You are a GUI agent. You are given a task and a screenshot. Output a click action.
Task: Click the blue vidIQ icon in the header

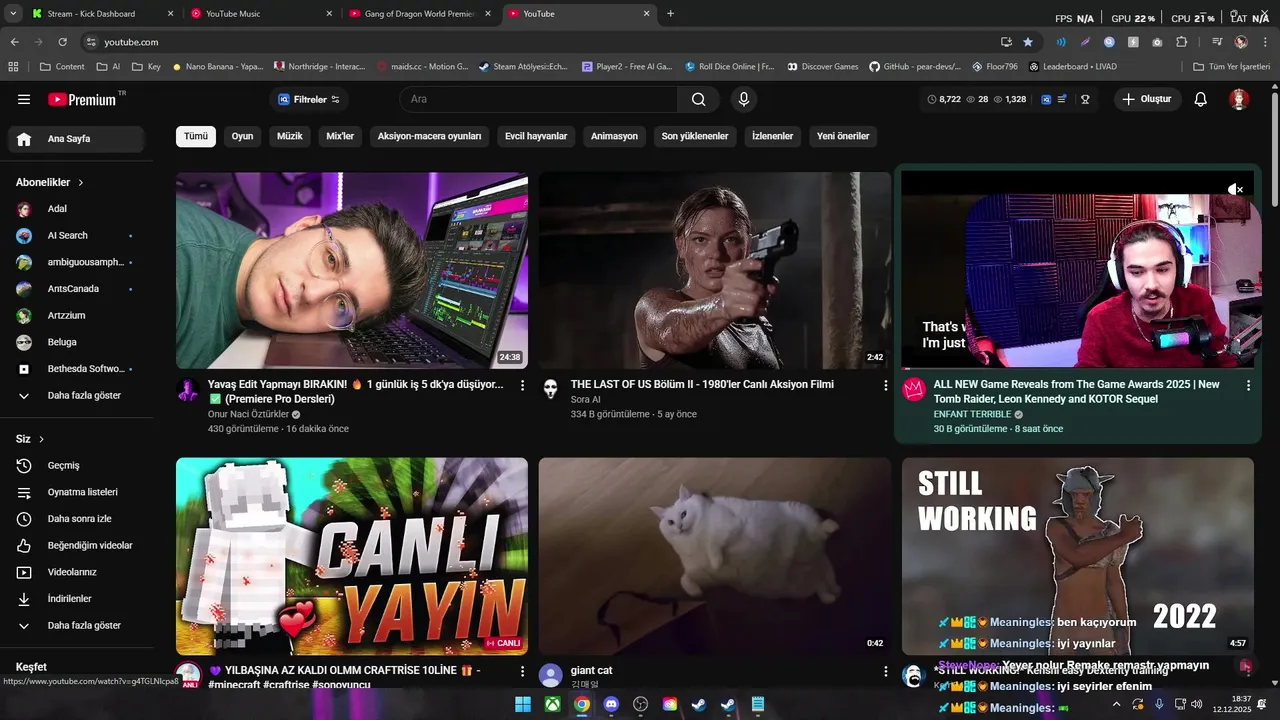1046,99
